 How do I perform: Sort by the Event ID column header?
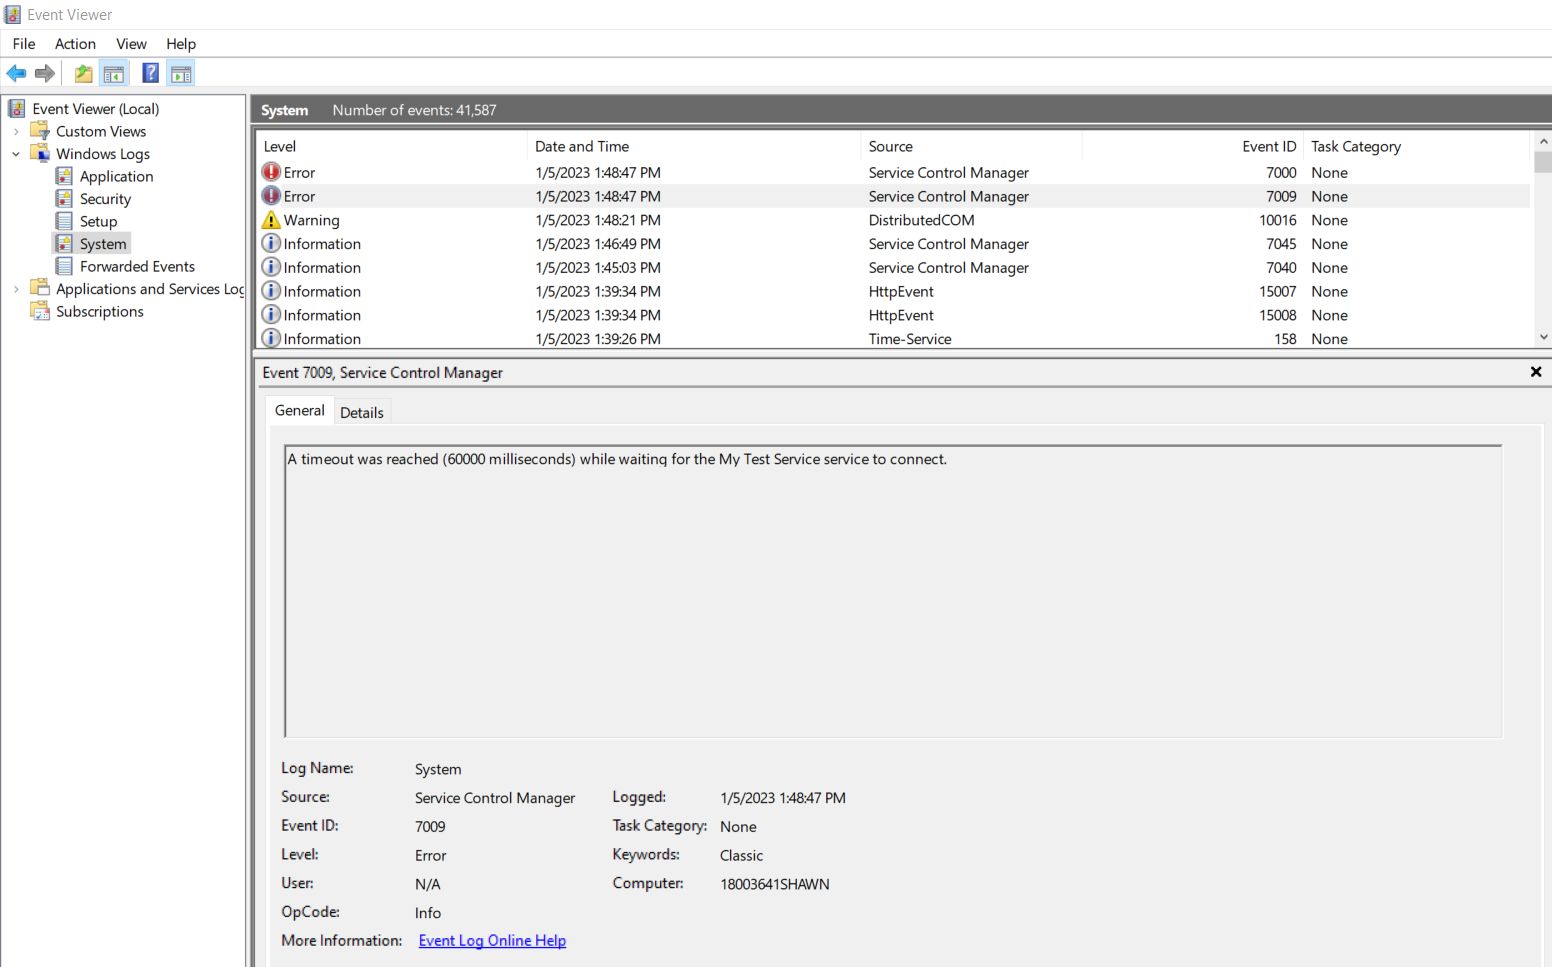1193,146
